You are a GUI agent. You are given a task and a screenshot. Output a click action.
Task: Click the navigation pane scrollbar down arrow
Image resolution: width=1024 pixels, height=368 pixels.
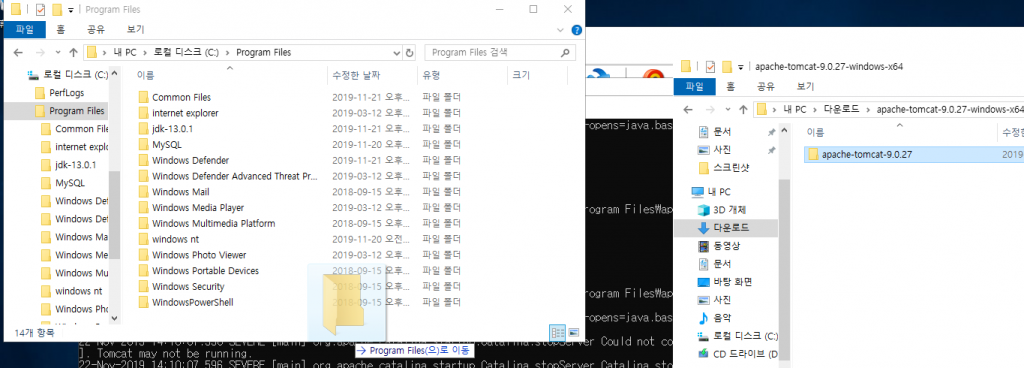(115, 318)
